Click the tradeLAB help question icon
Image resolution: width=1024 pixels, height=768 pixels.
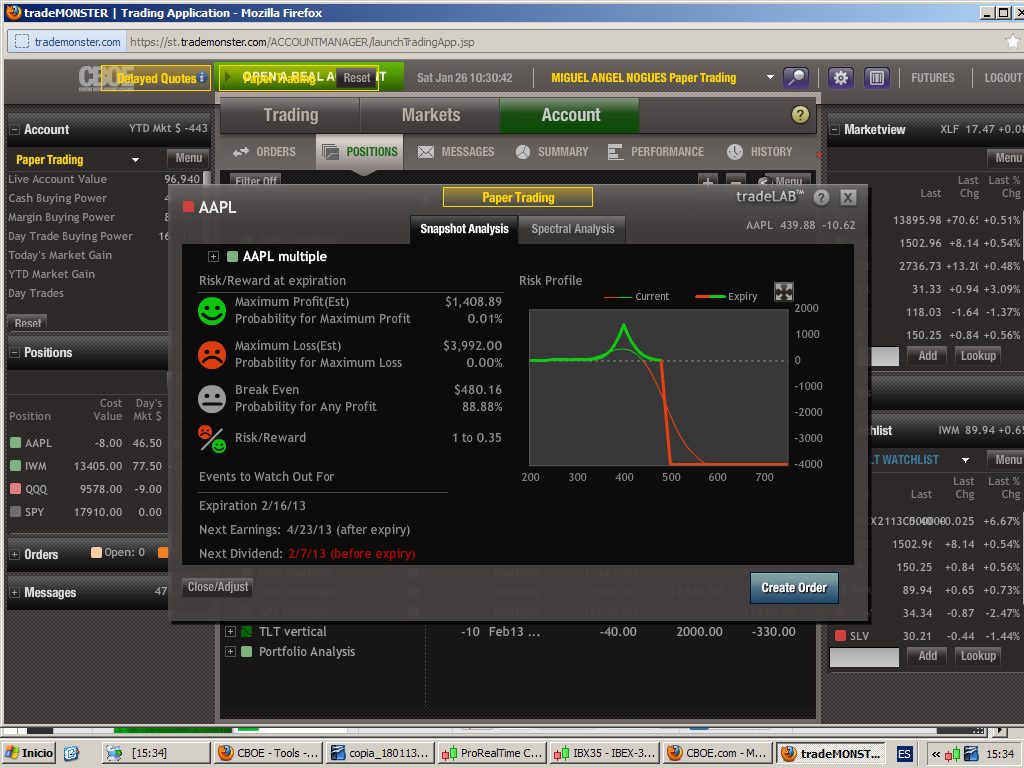(822, 197)
